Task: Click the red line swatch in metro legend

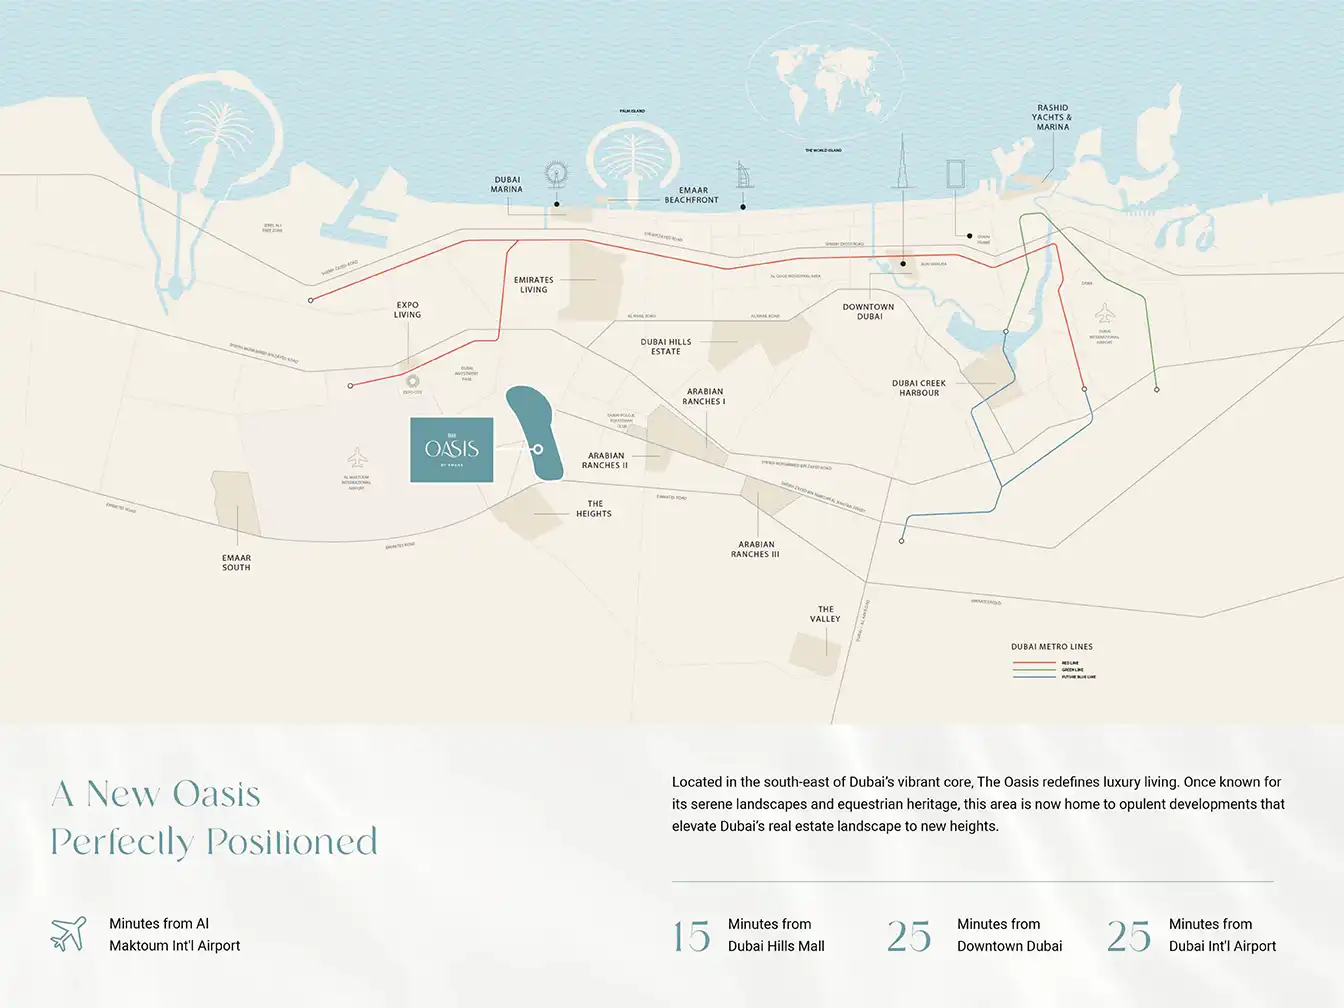Action: point(1034,663)
